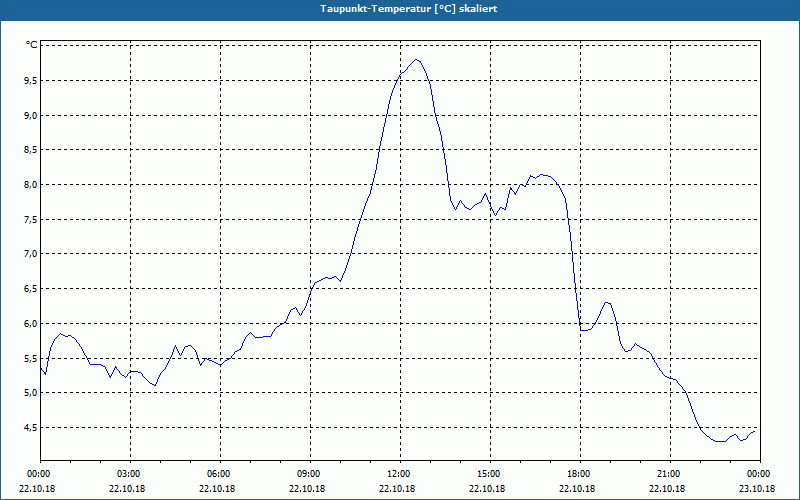The image size is (800, 500).
Task: Click the 21:00 time label
Action: click(x=668, y=474)
